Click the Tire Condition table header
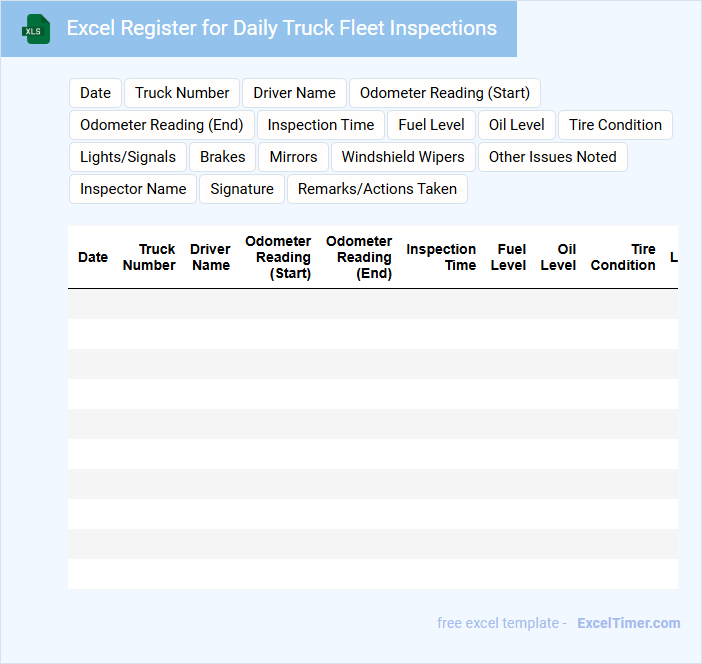Screen dimensions: 702x664 pos(623,257)
